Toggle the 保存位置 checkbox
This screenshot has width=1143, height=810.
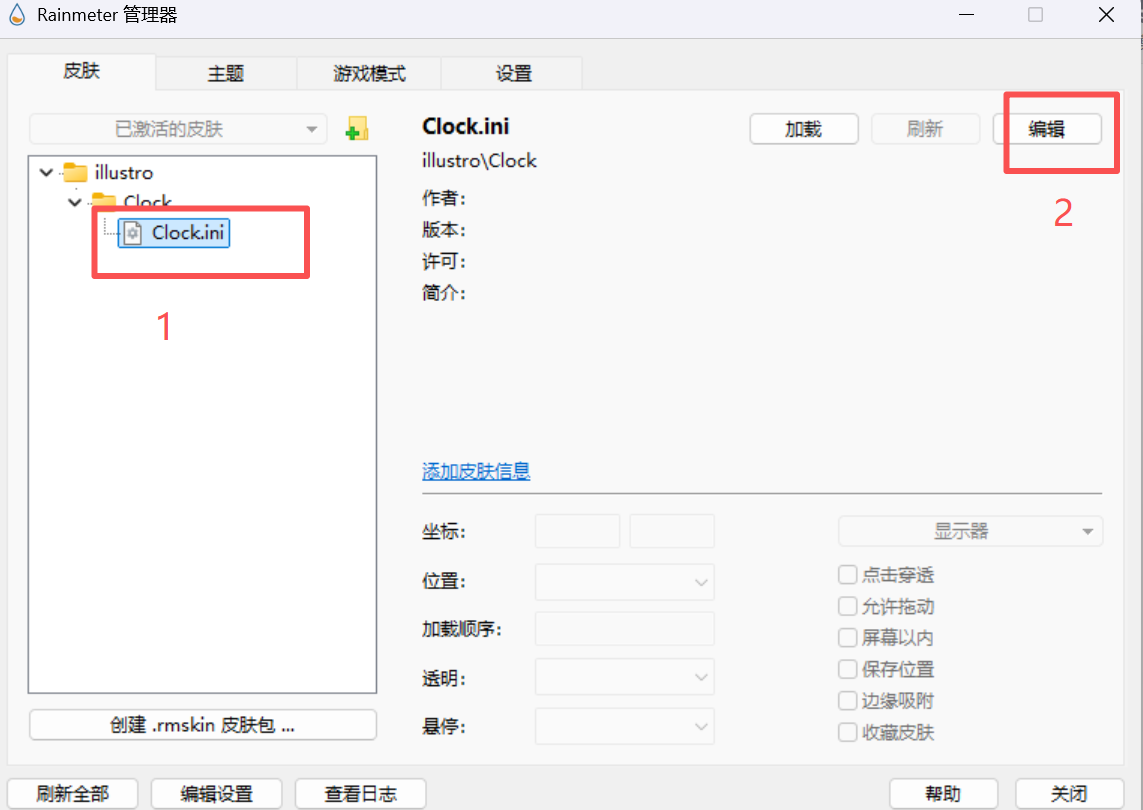pos(847,669)
